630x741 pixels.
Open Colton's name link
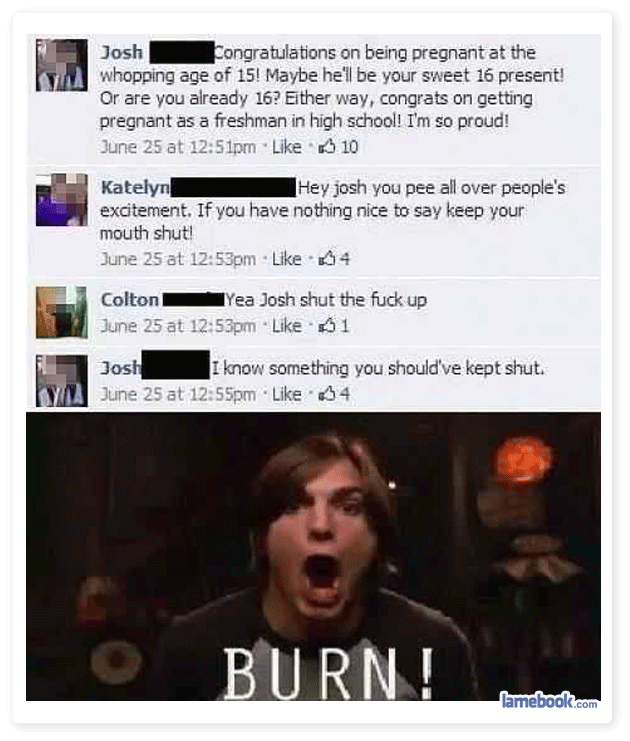(x=130, y=300)
